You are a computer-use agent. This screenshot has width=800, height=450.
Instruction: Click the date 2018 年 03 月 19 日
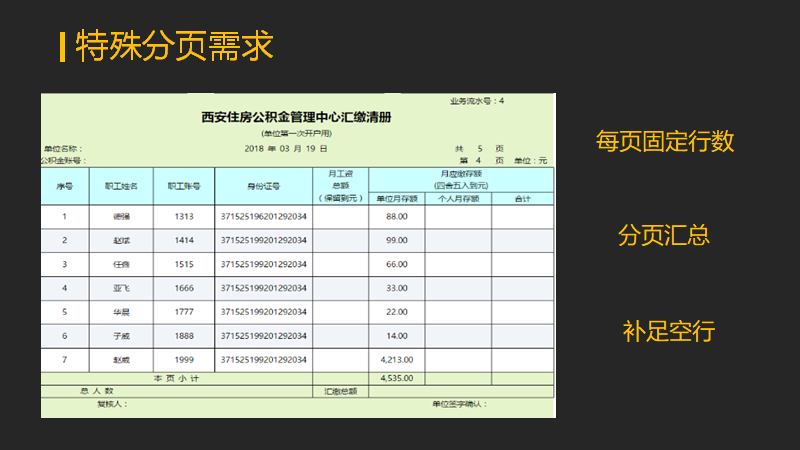tap(286, 148)
